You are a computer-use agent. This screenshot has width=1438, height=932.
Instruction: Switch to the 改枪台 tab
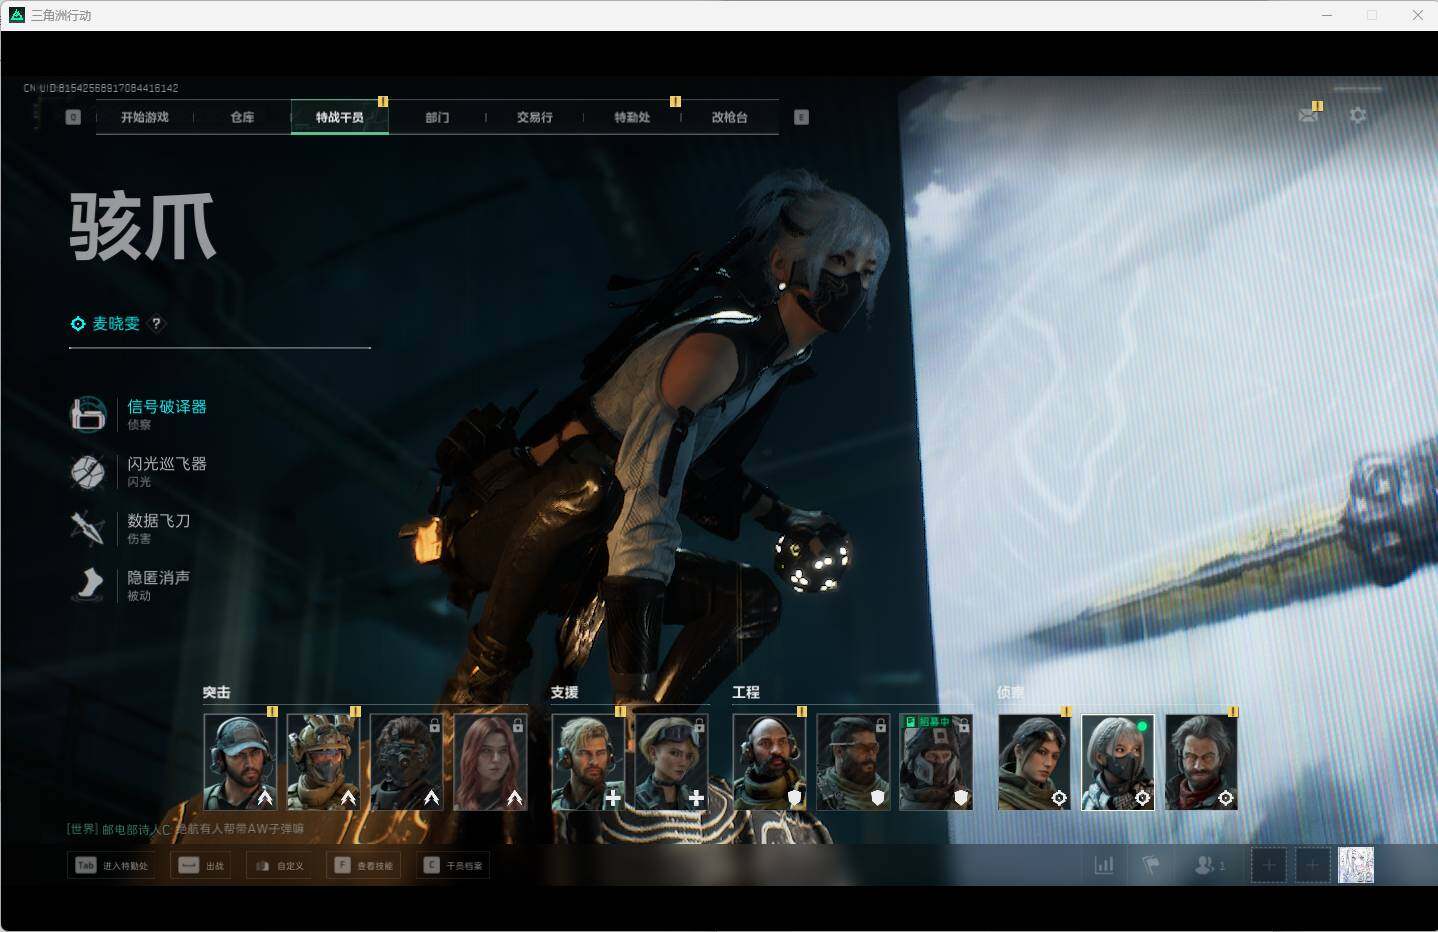click(729, 117)
